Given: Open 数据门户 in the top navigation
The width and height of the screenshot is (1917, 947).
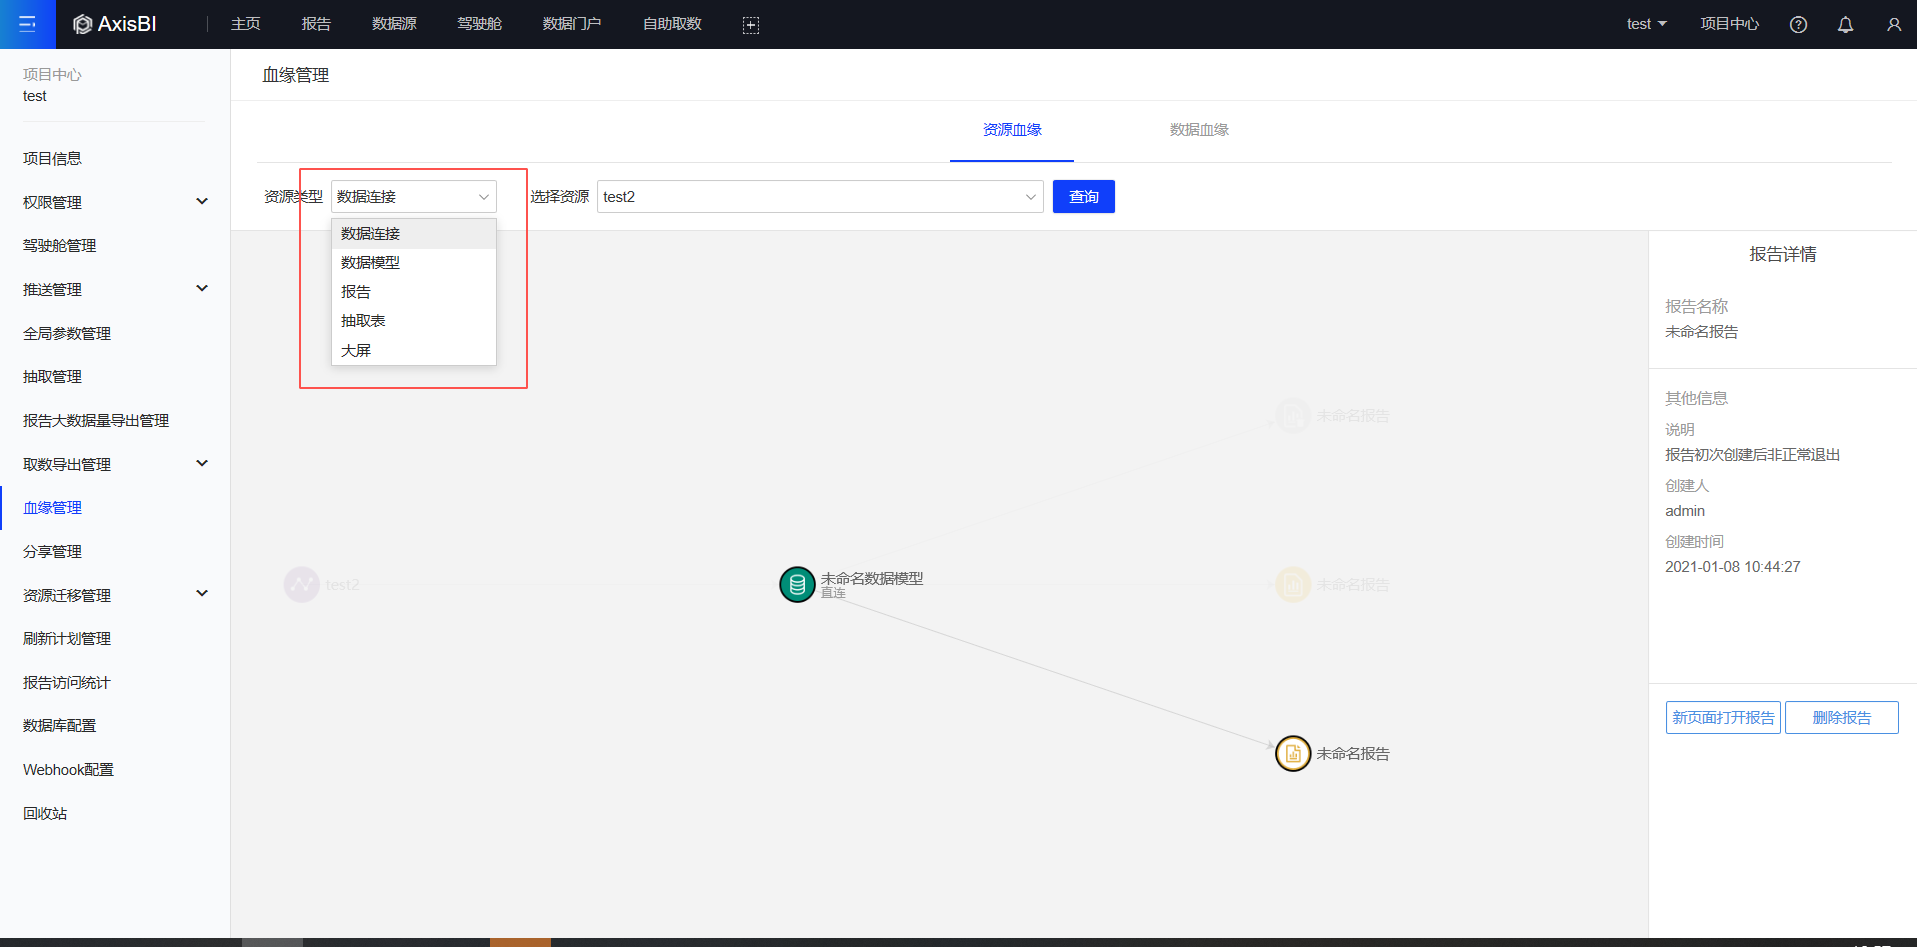Looking at the screenshot, I should (x=572, y=24).
